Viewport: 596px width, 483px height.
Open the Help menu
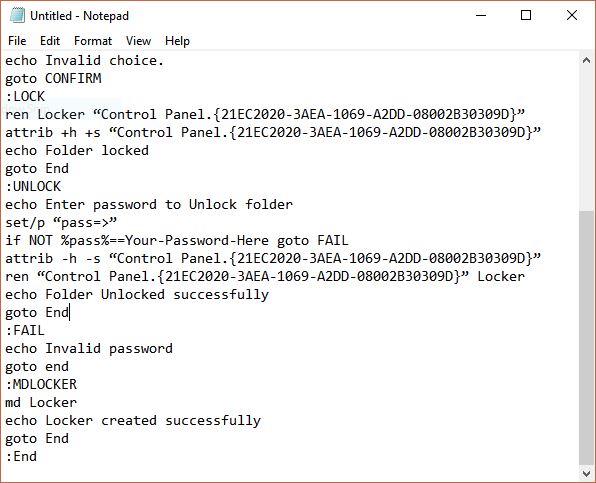point(177,41)
